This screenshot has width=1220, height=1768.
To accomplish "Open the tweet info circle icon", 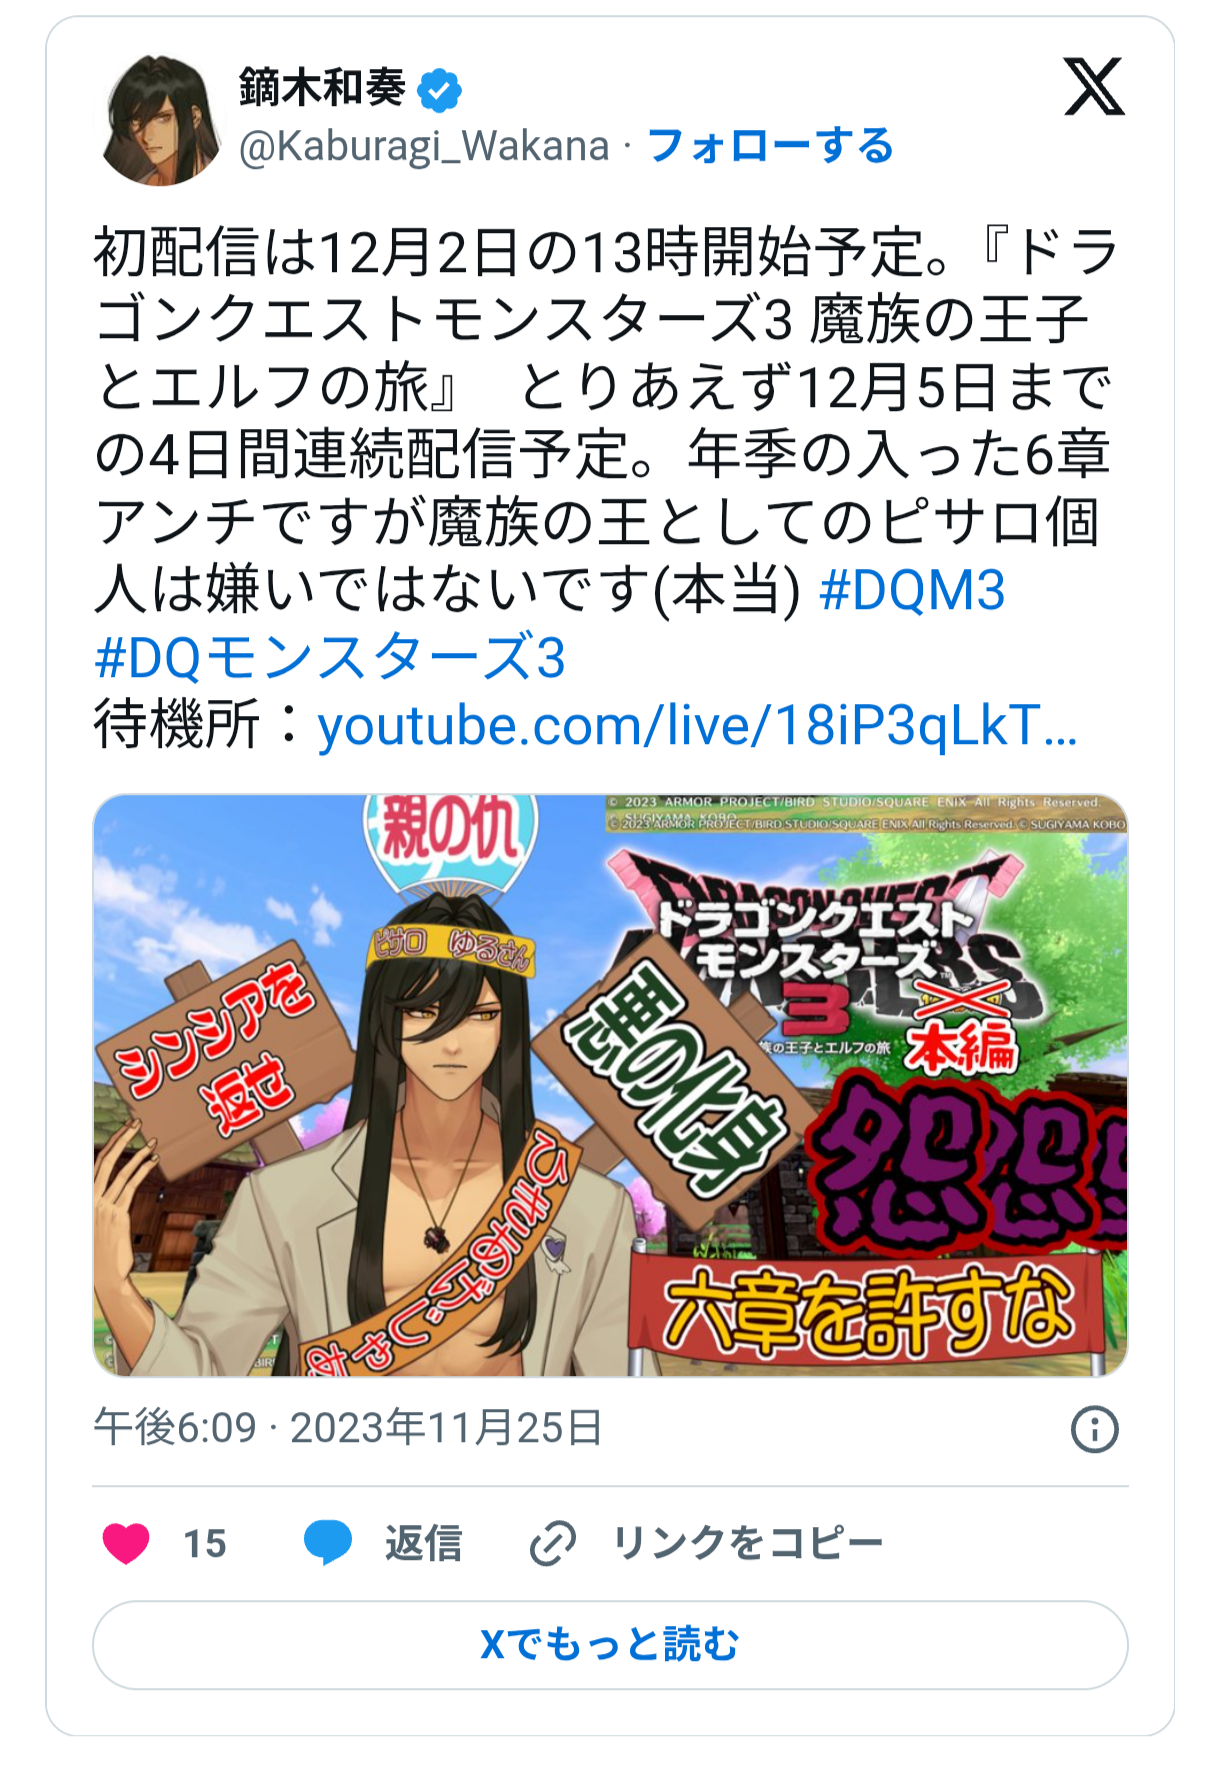I will click(1094, 1429).
